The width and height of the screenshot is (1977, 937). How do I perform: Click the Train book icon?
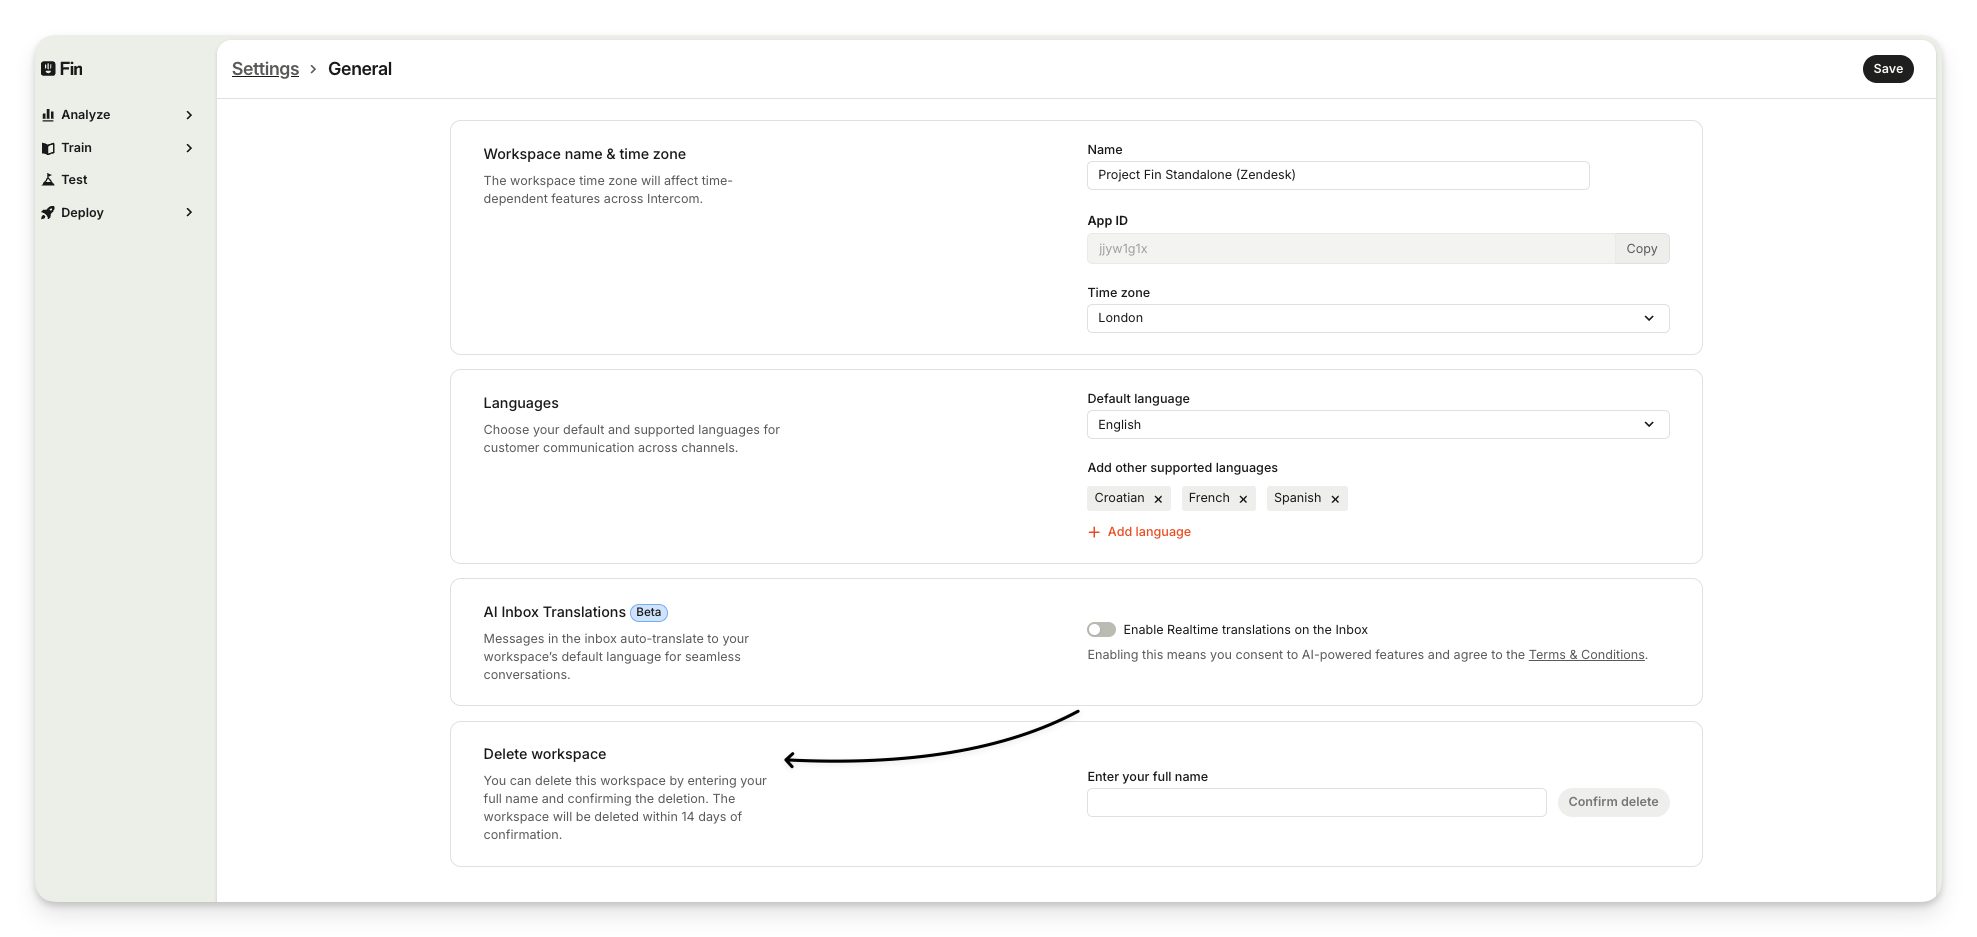pos(48,148)
